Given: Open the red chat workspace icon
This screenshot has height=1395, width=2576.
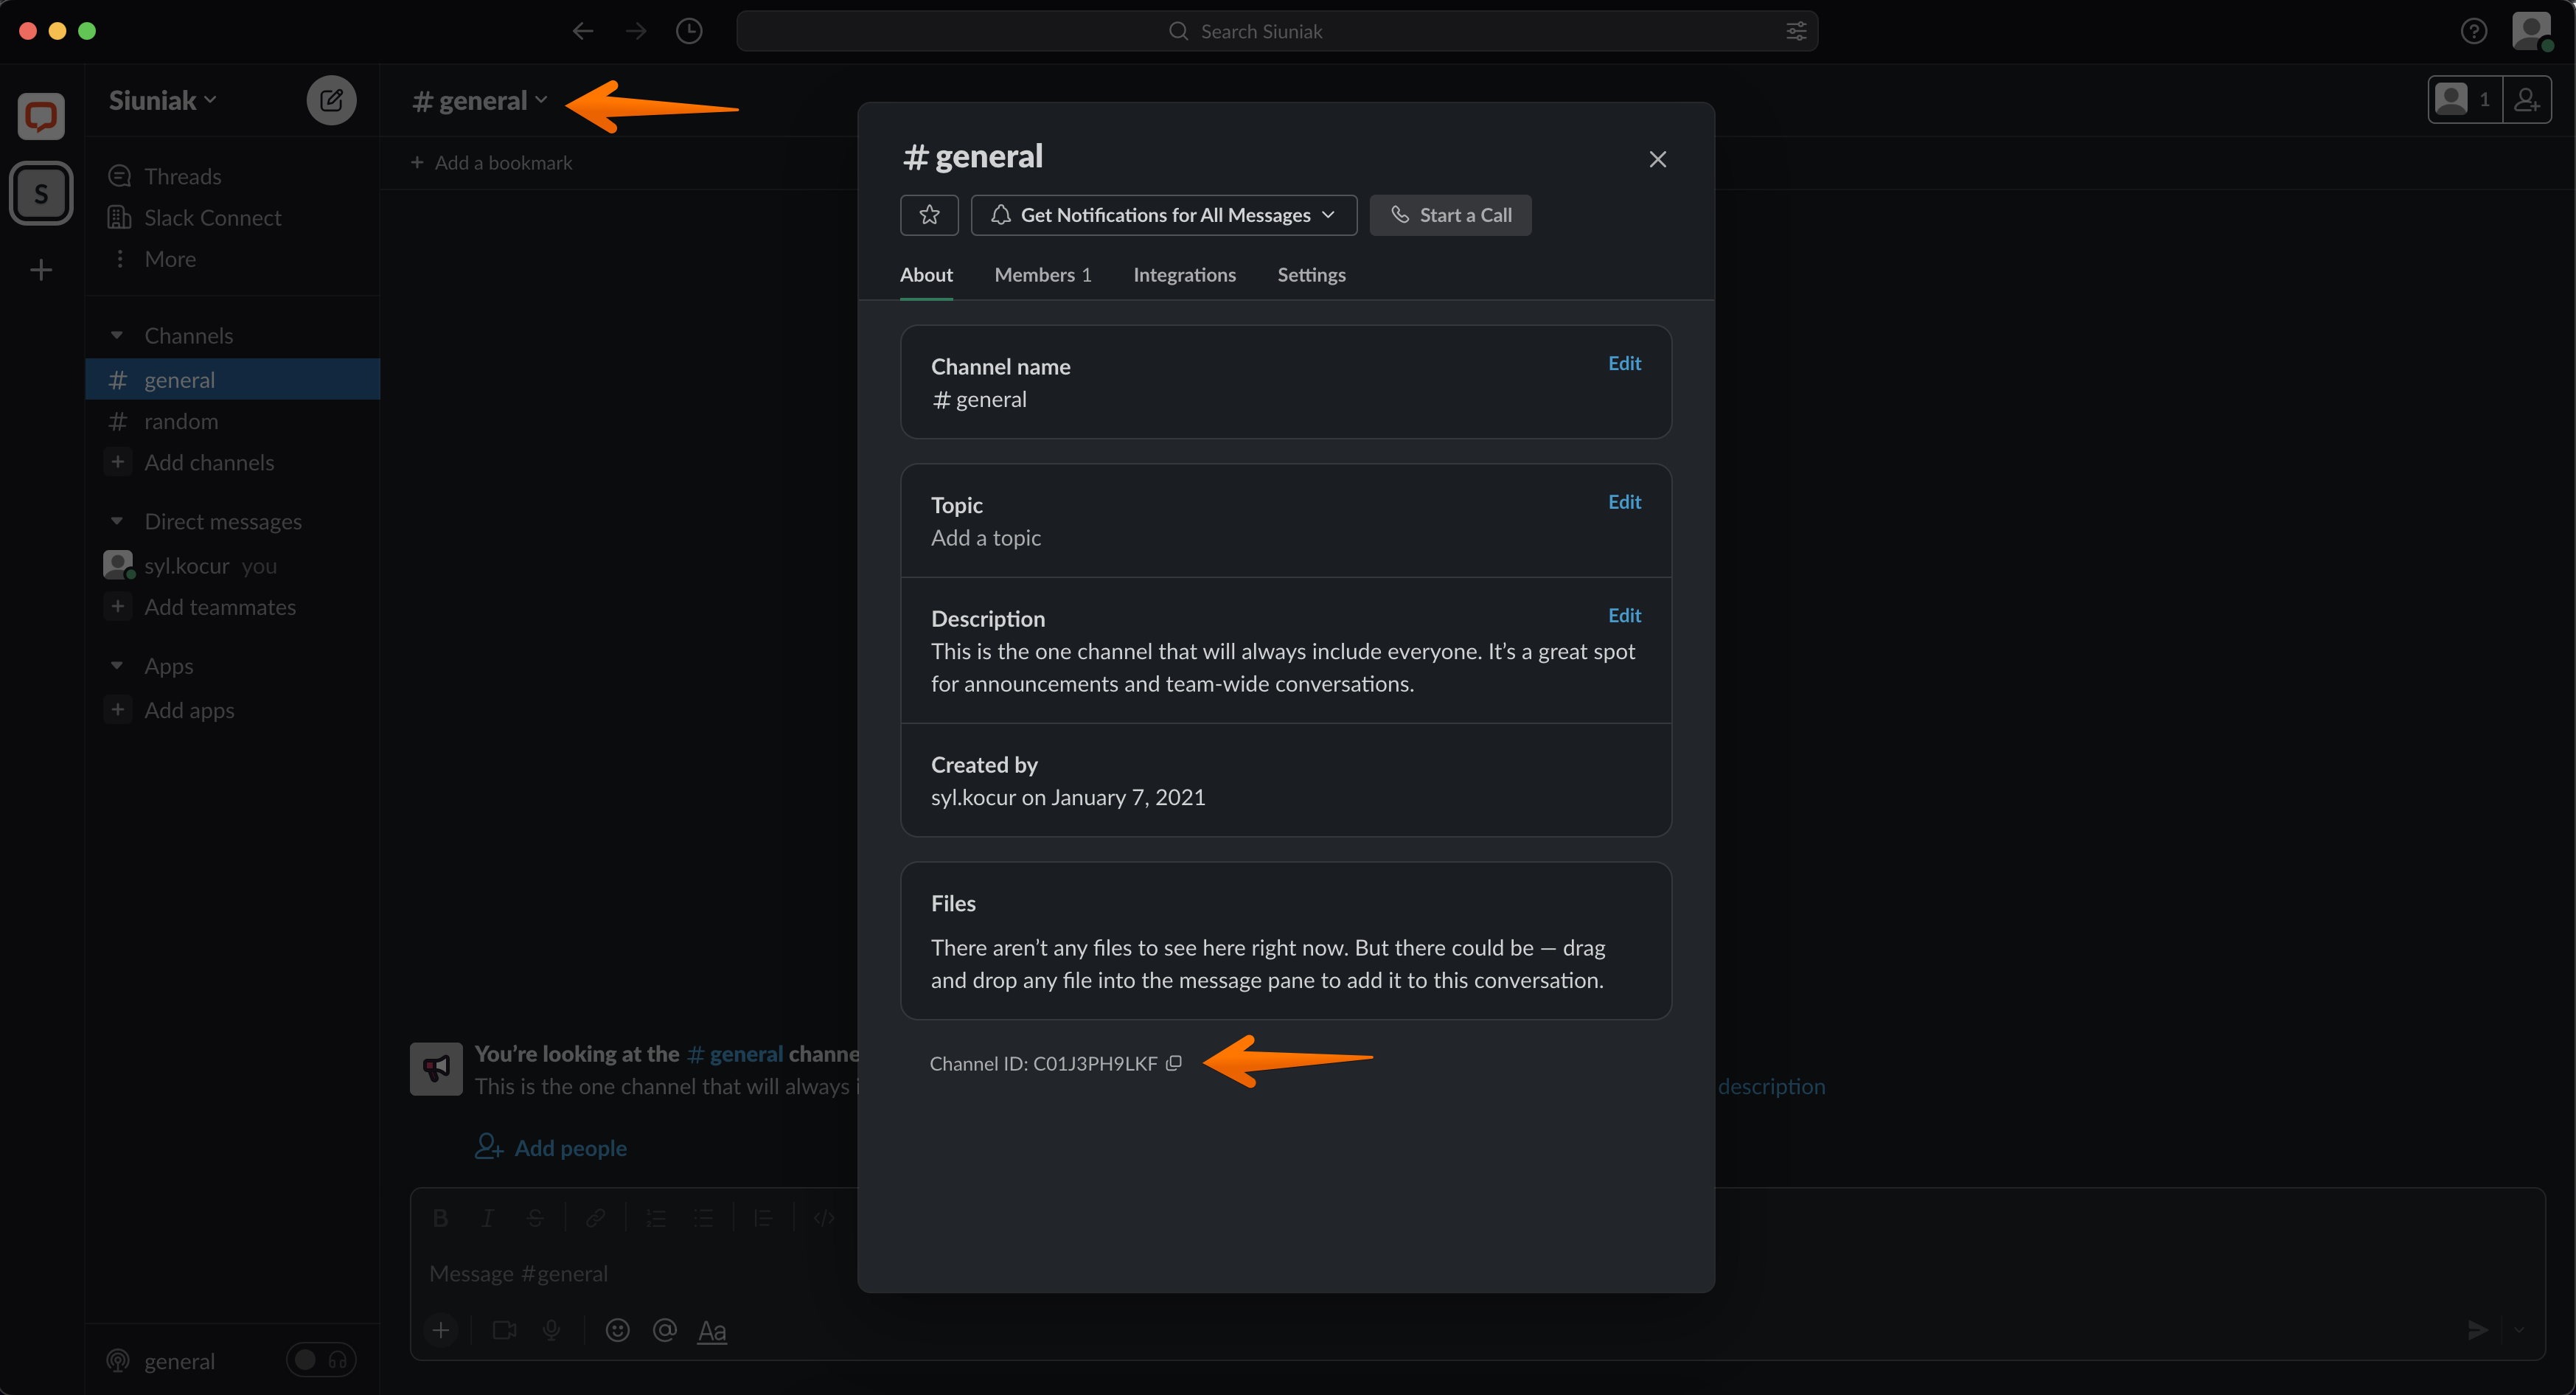Looking at the screenshot, I should tap(41, 116).
